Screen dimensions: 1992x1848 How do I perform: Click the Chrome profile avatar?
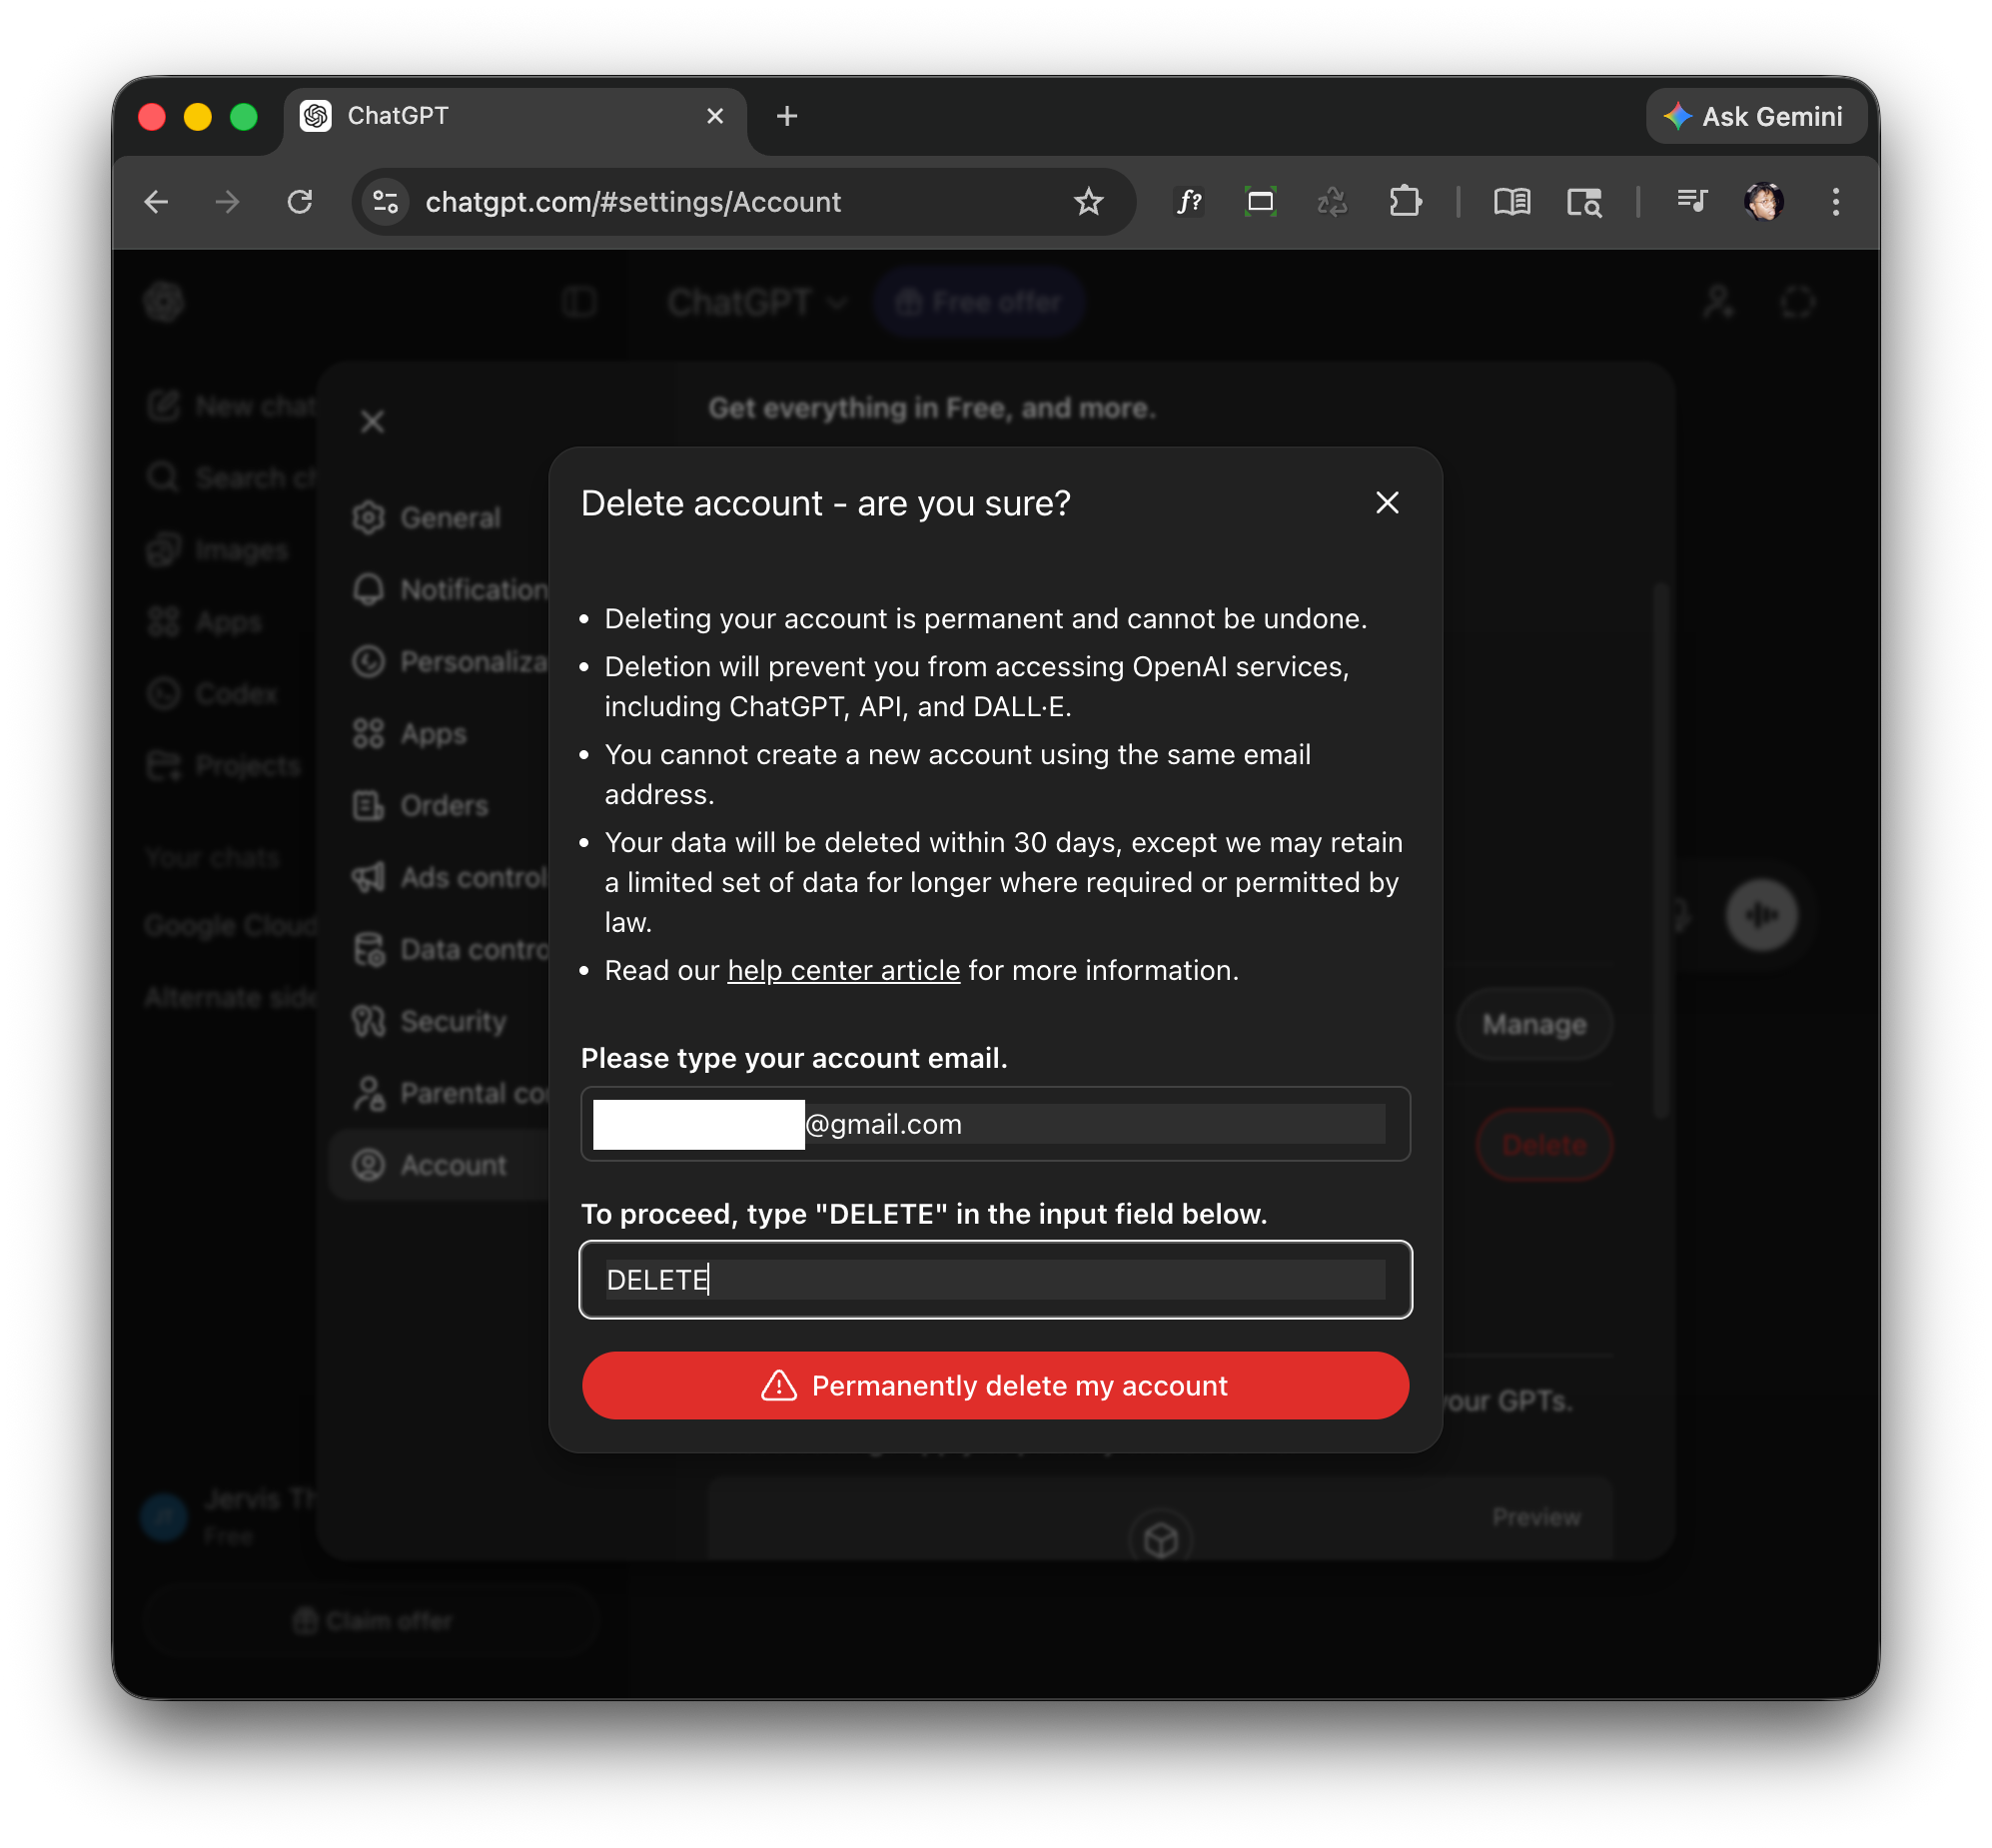(1764, 202)
